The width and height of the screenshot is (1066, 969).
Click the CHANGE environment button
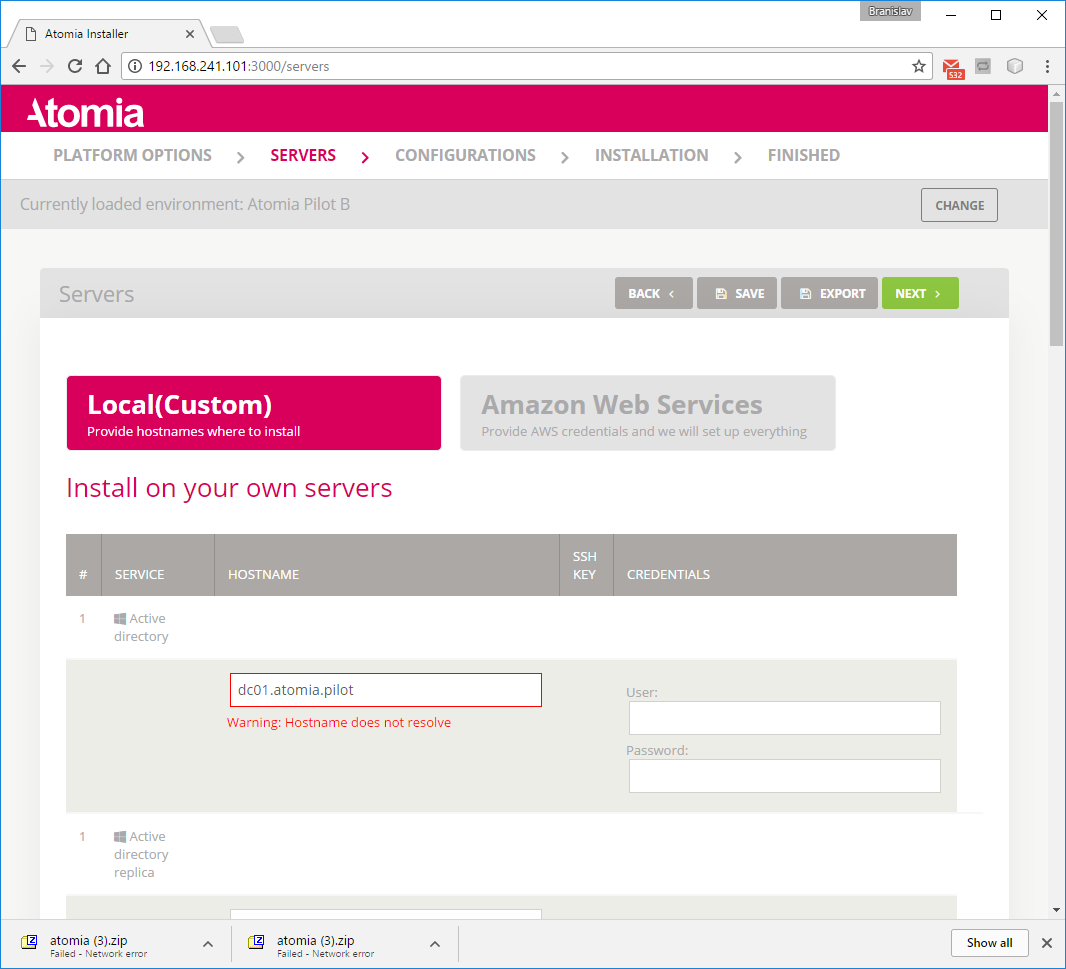click(x=958, y=204)
